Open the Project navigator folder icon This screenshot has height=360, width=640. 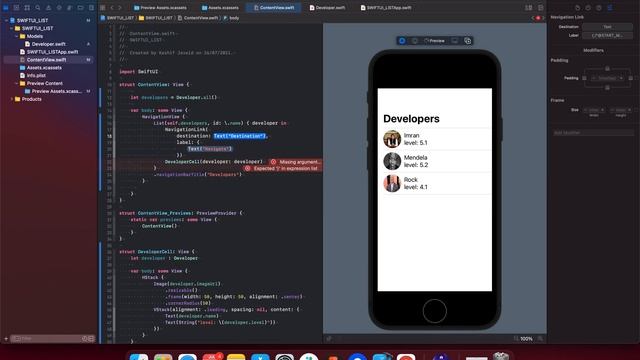pyautogui.click(x=6, y=7)
